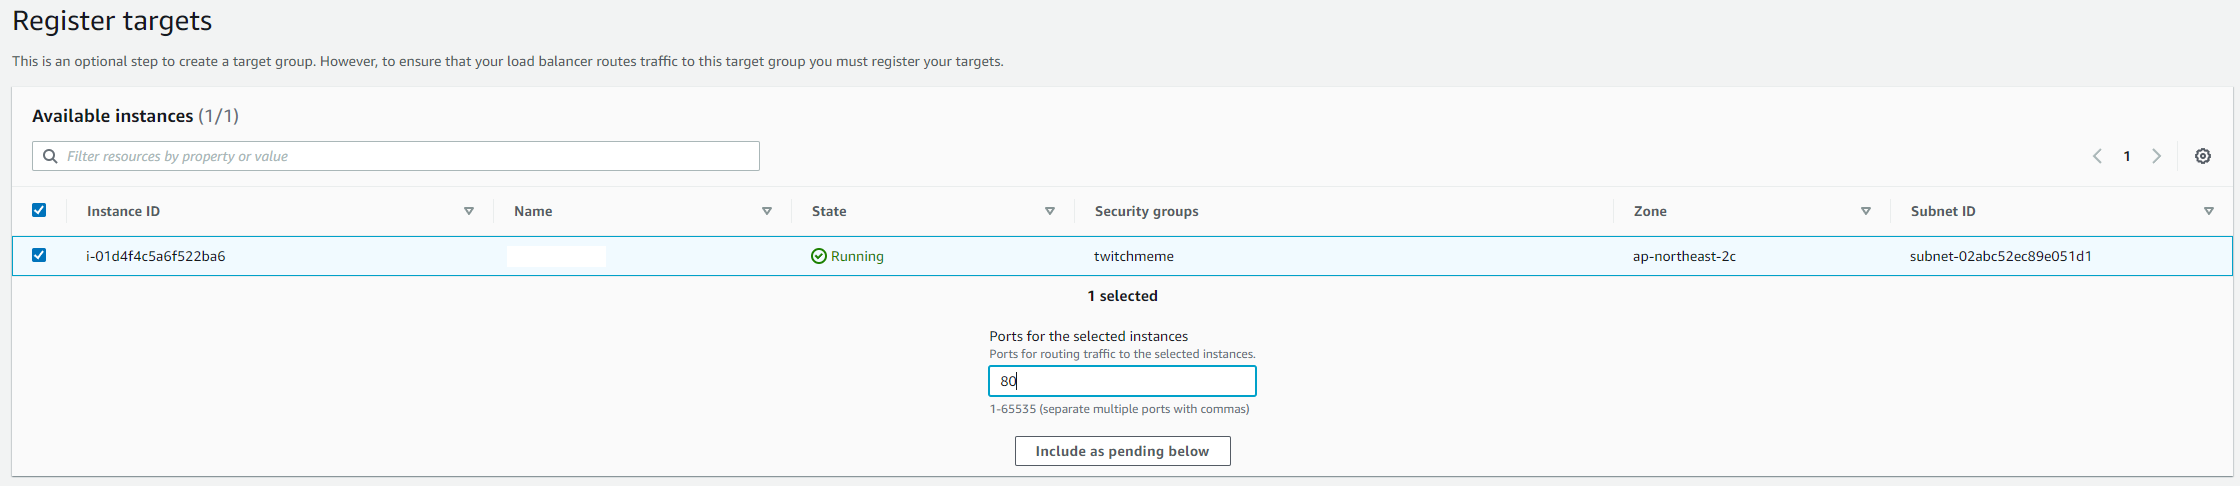Sort by Instance ID column arrow
The width and height of the screenshot is (2240, 487).
tap(469, 211)
